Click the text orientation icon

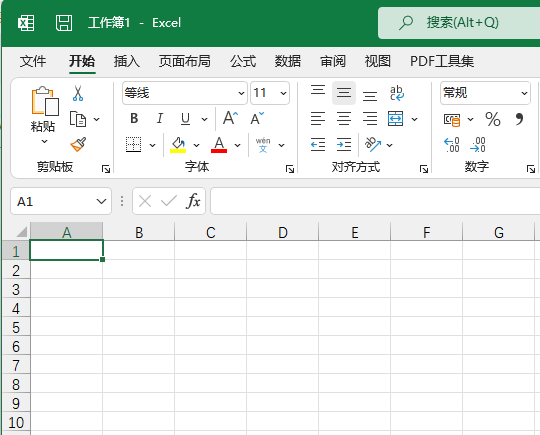(x=373, y=144)
